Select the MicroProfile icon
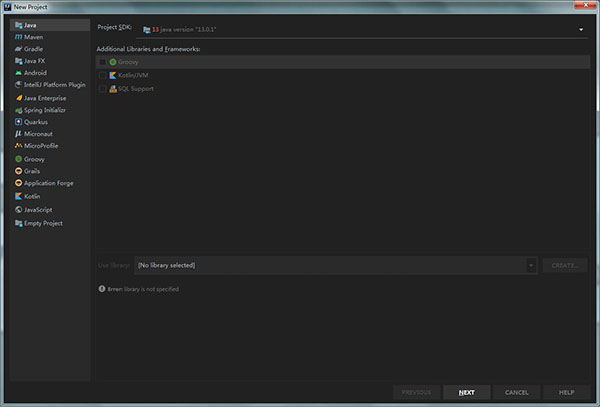The width and height of the screenshot is (600, 407). pyautogui.click(x=18, y=146)
